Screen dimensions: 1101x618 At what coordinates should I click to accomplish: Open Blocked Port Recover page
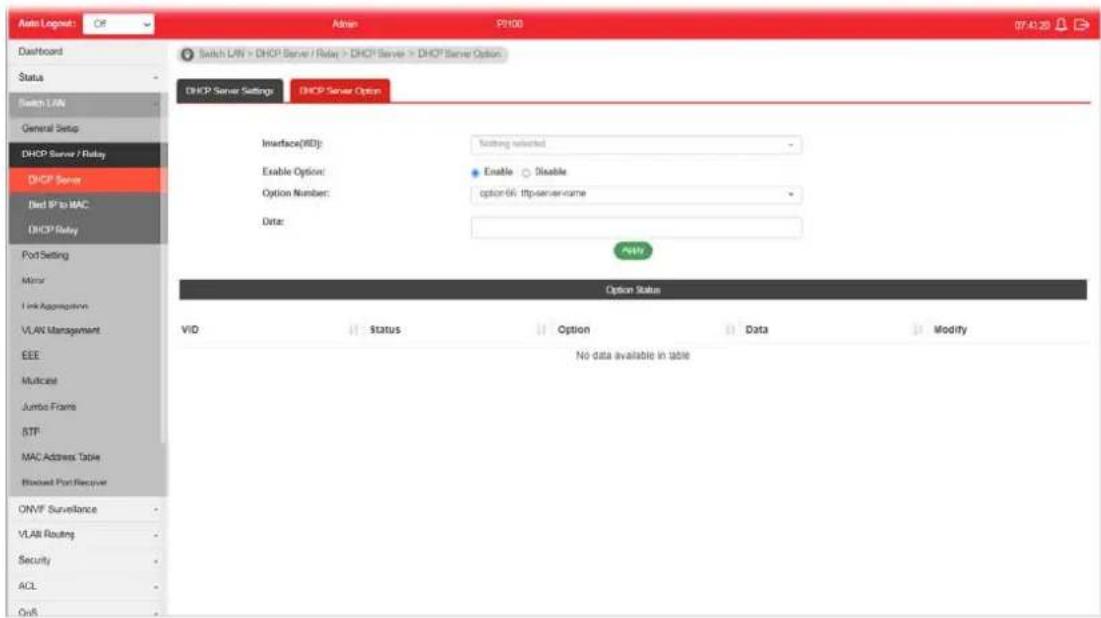tap(85, 482)
